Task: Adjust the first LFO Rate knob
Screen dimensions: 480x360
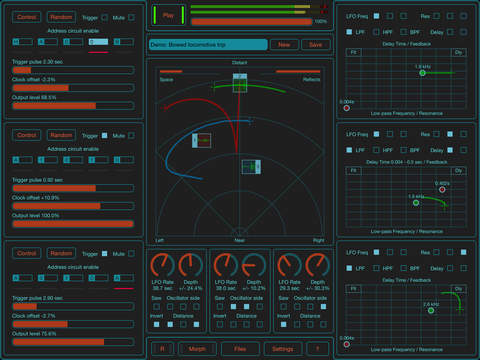Action: click(163, 265)
